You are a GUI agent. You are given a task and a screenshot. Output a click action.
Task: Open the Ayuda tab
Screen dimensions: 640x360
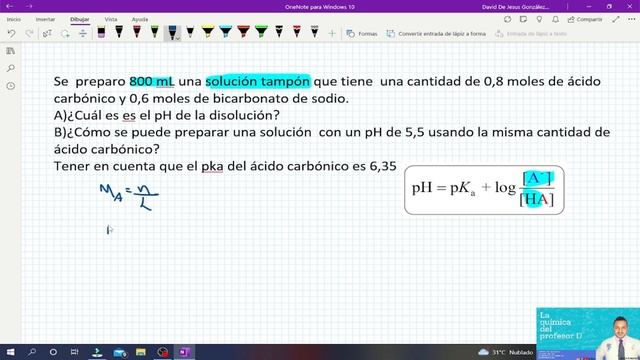140,19
